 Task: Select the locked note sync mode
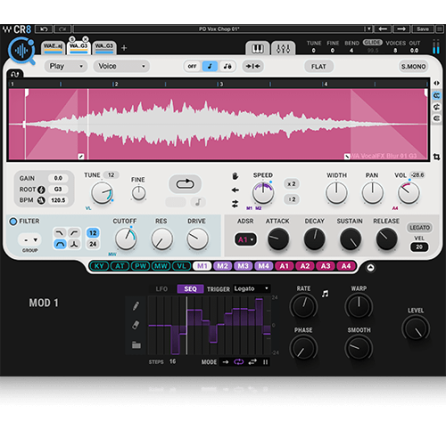[x=228, y=66]
